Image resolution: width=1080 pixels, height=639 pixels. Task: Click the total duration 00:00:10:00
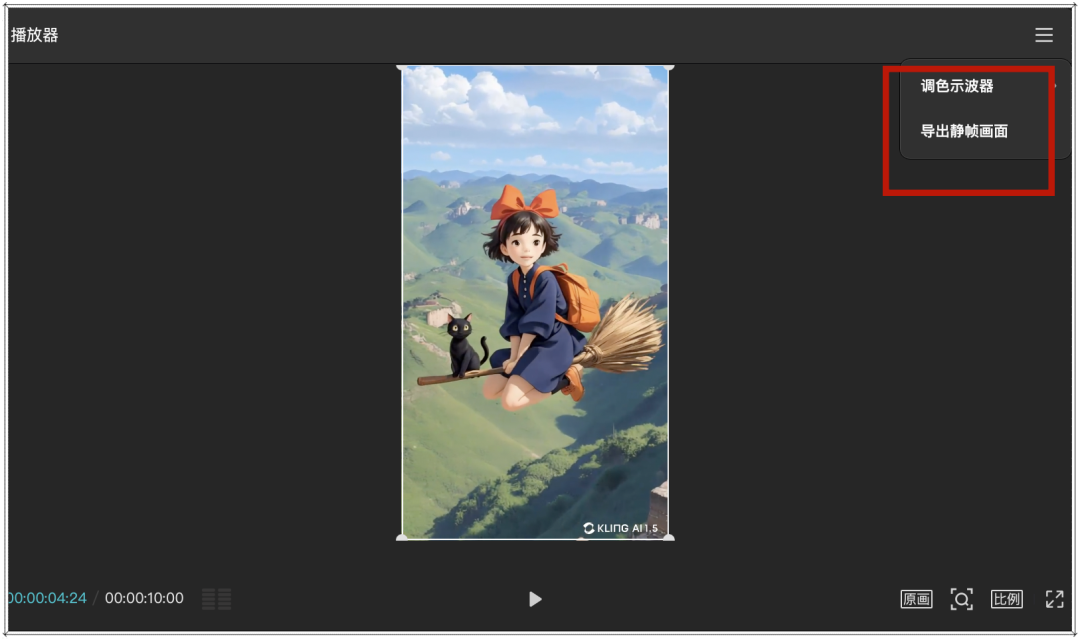(x=144, y=598)
